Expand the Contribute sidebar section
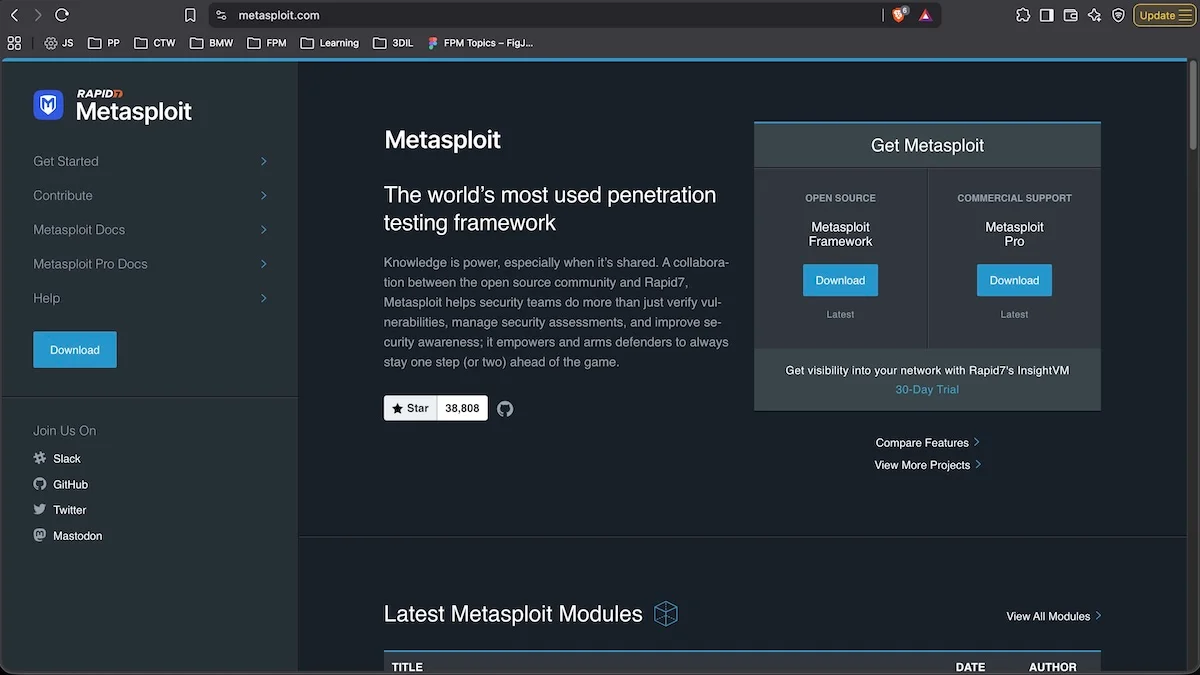Screen dimensions: 1200x675 coord(151,195)
